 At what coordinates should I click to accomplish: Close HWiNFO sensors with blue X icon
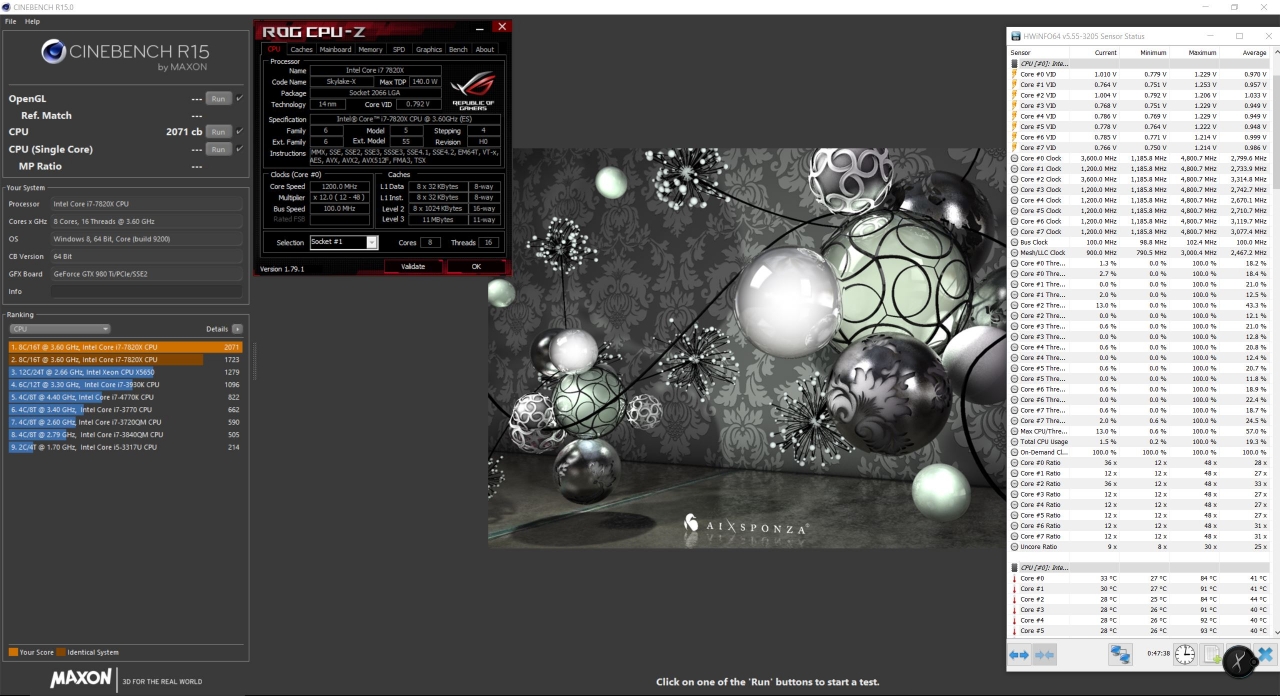(x=1265, y=655)
